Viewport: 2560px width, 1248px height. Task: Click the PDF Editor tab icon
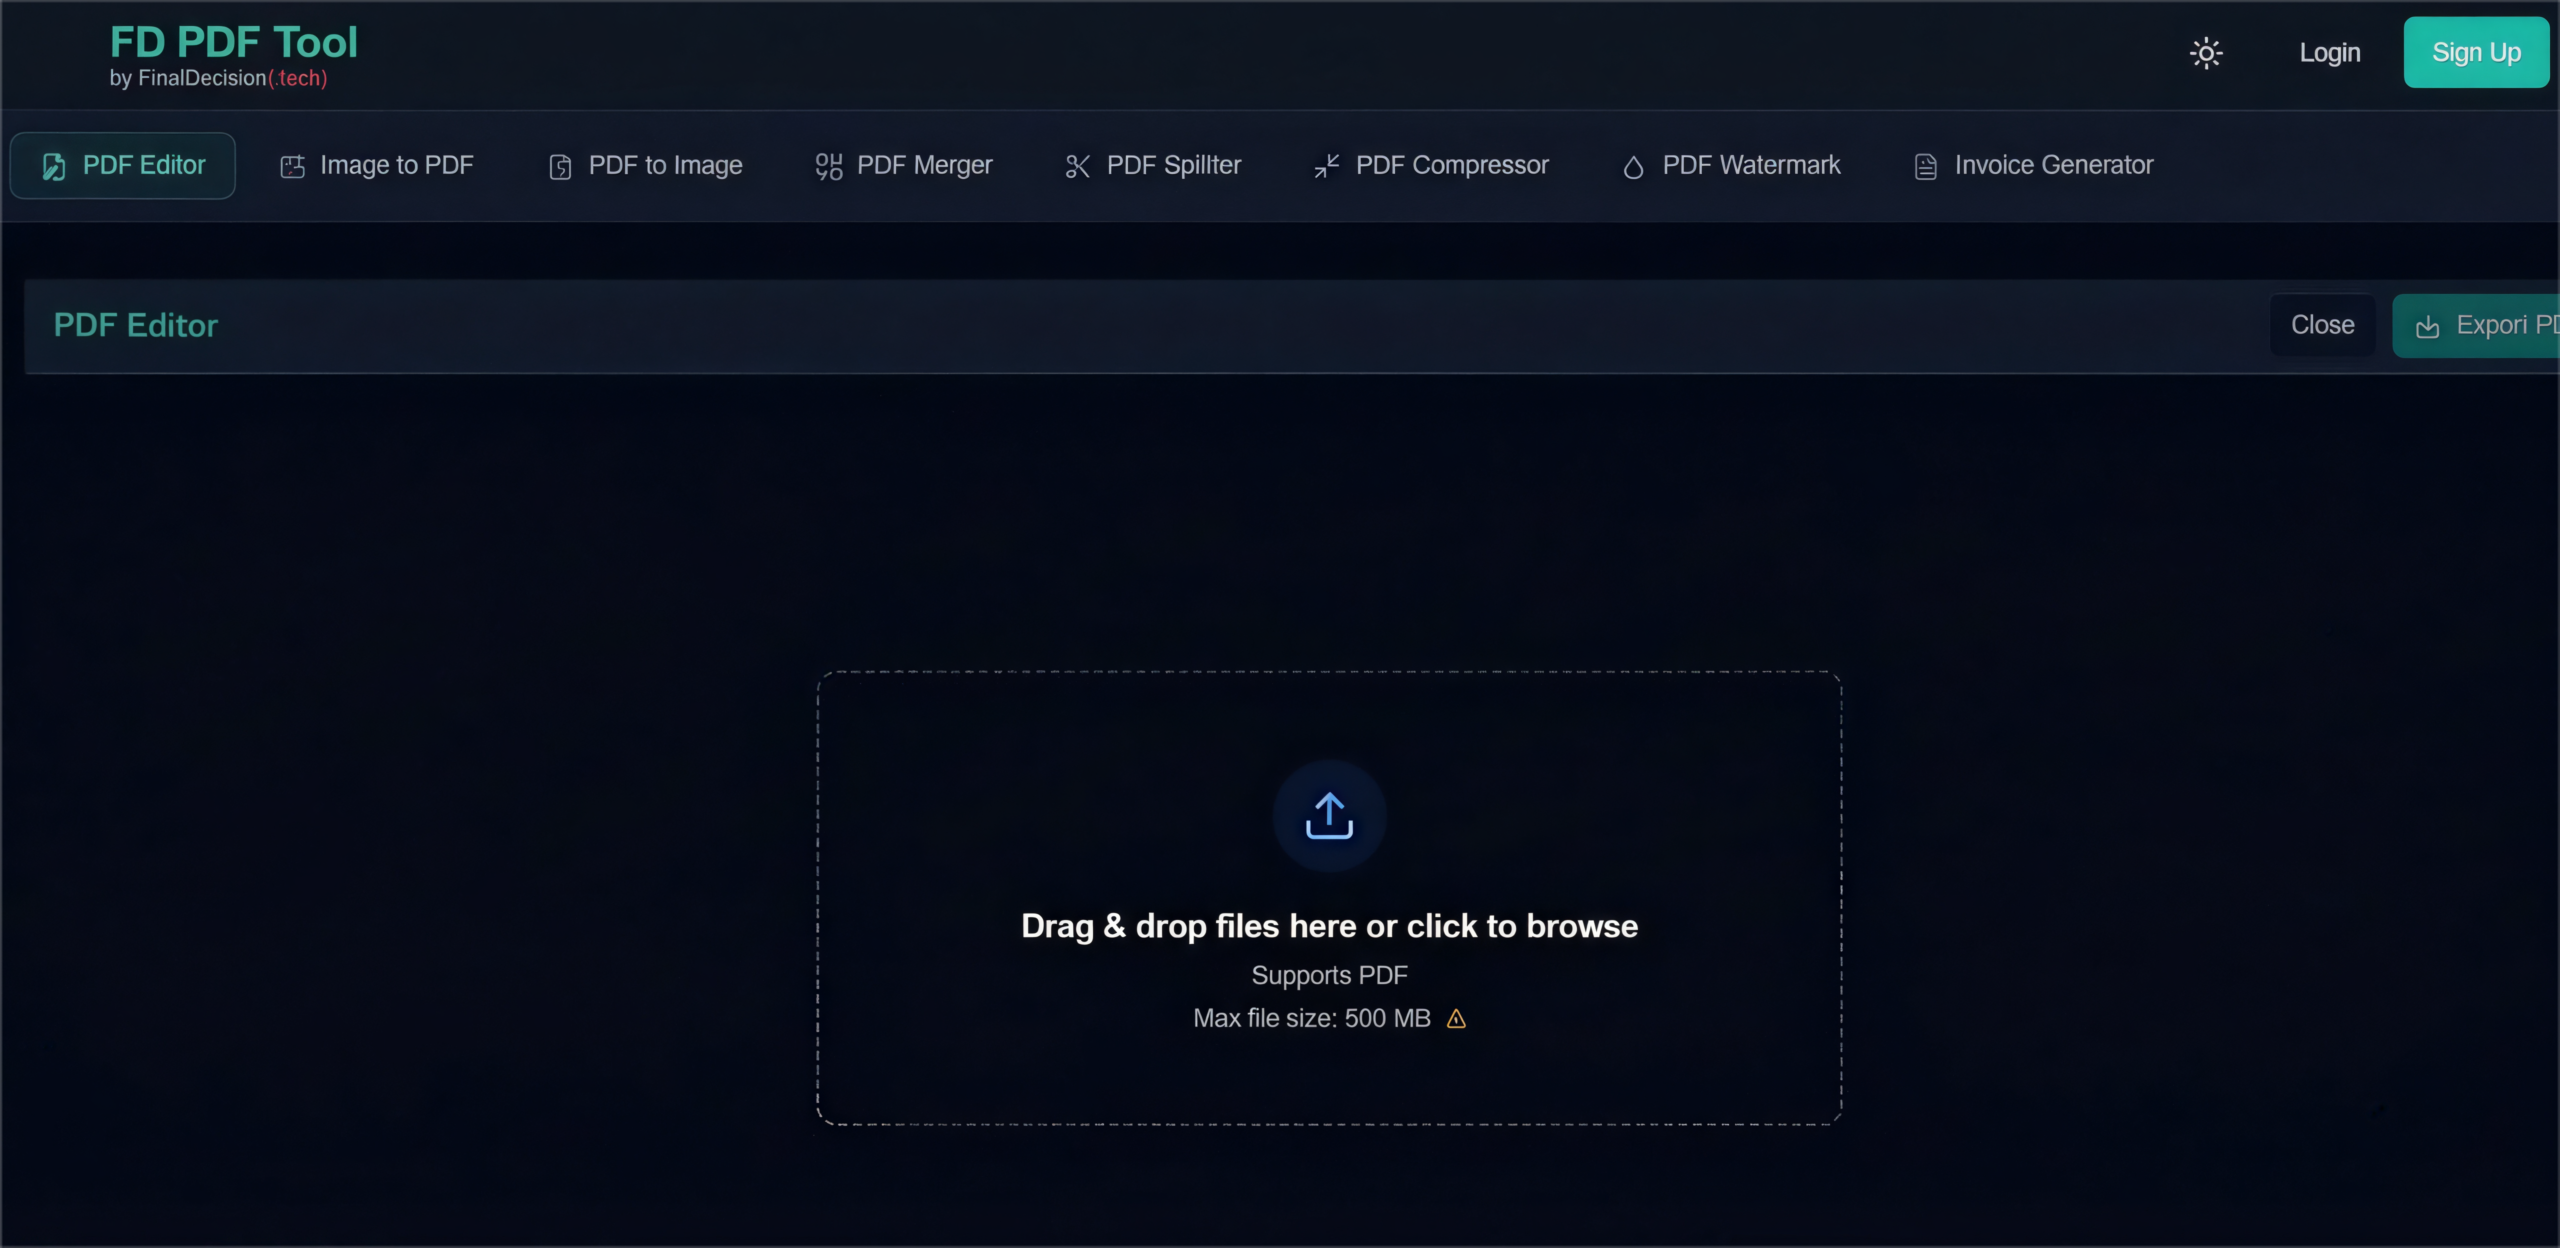coord(54,166)
